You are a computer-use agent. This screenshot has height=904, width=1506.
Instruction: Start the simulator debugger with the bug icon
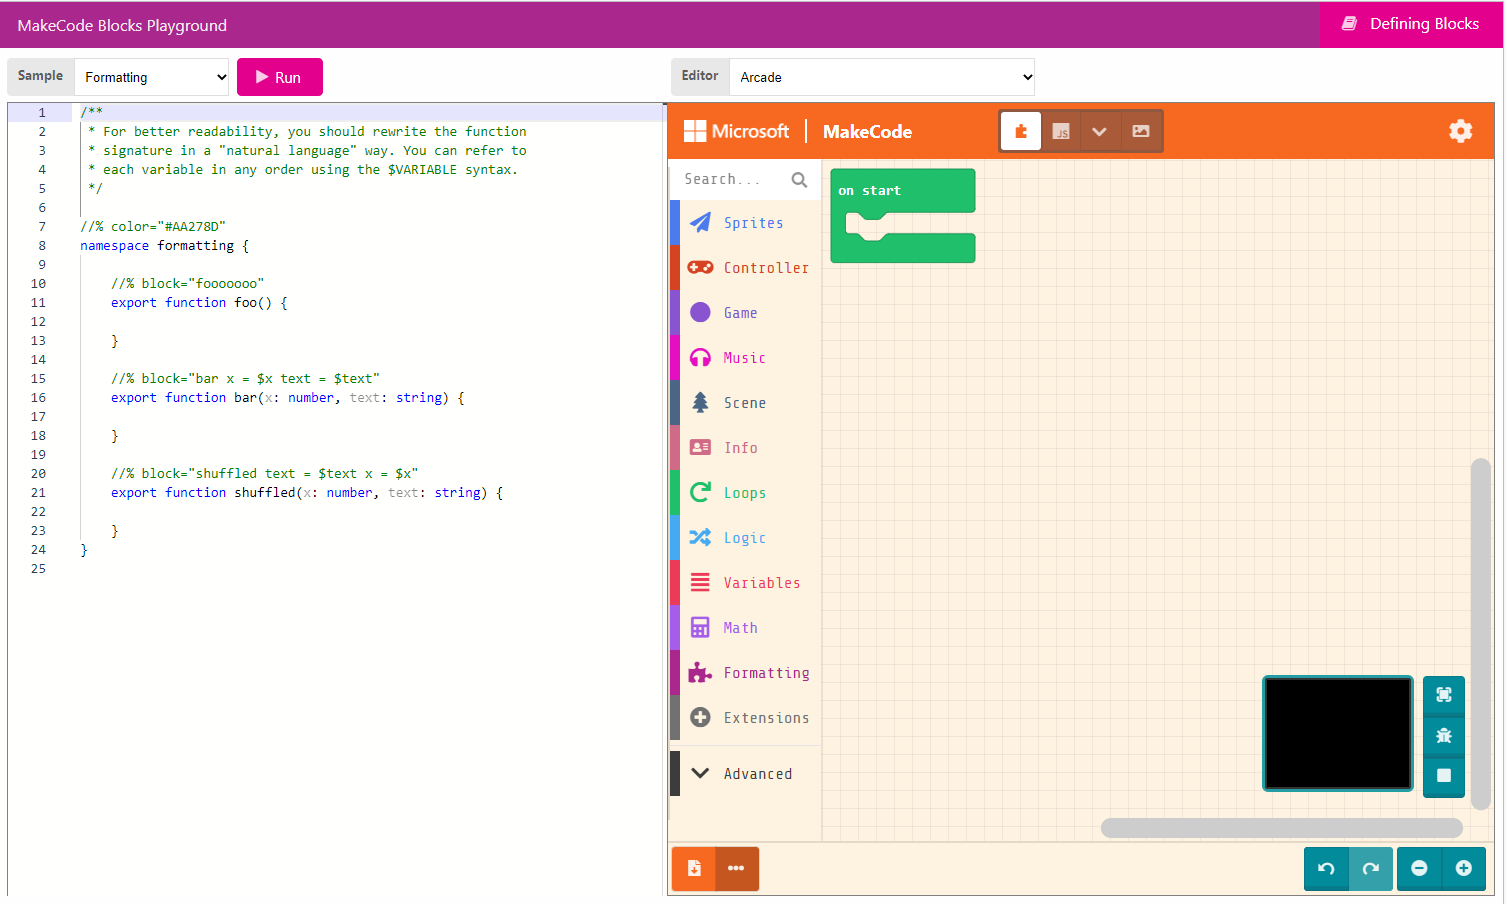(x=1443, y=735)
